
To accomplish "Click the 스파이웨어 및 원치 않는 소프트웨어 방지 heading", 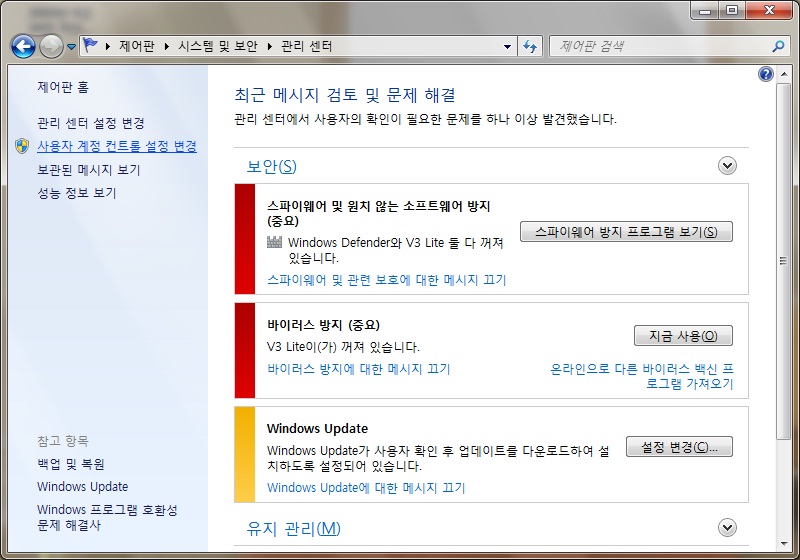I will click(x=379, y=213).
